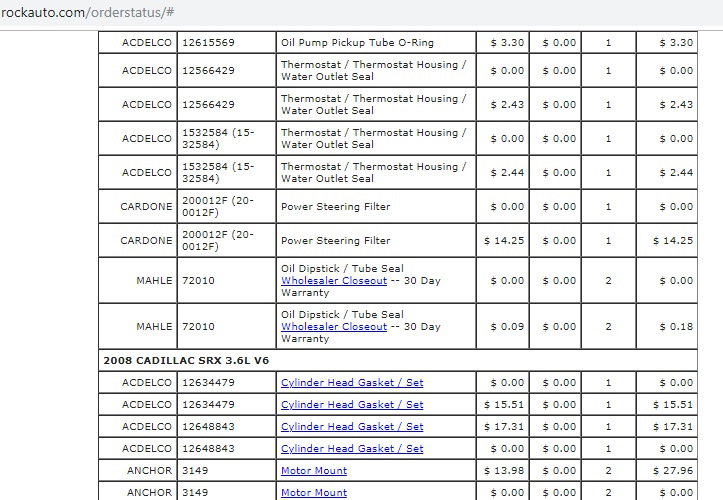Image resolution: width=723 pixels, height=500 pixels.
Task: Select '3149' in the $ 13.98 row
Action: point(195,470)
